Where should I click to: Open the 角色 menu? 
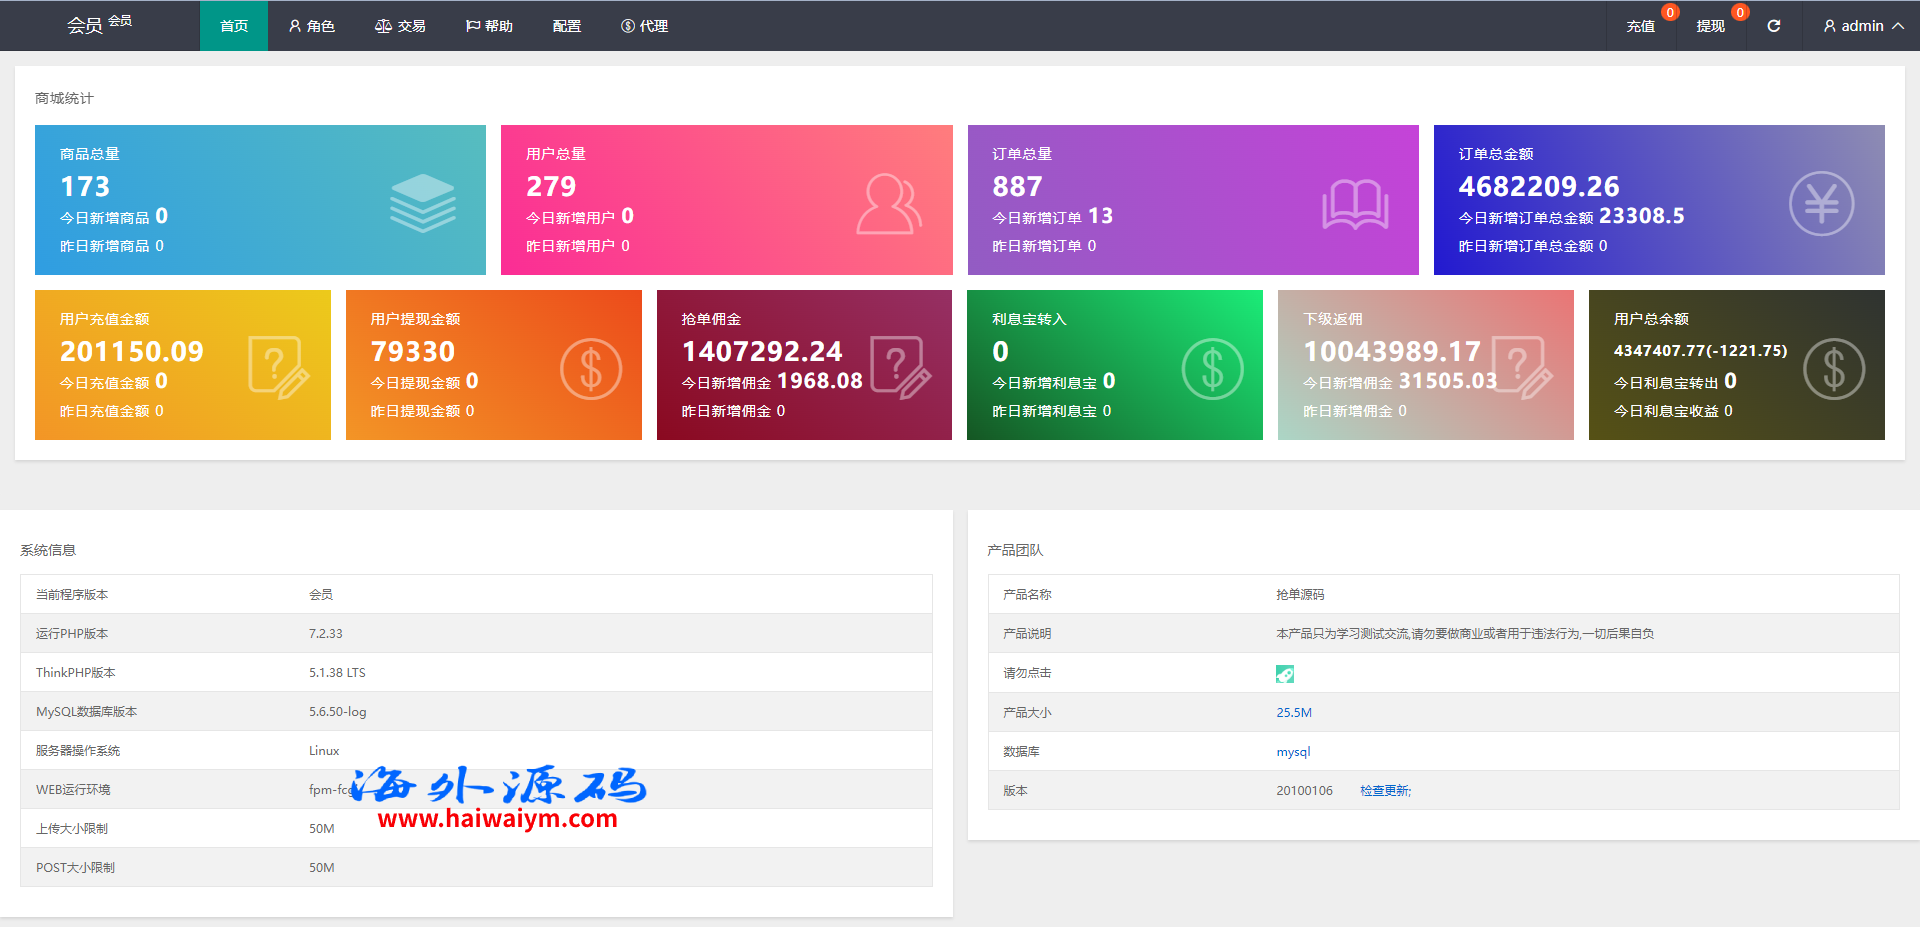tap(311, 26)
